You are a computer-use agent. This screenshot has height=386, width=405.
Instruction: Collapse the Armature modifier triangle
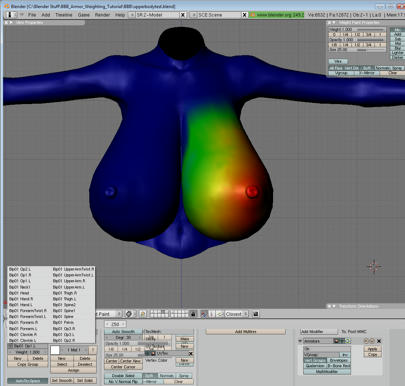[300, 341]
